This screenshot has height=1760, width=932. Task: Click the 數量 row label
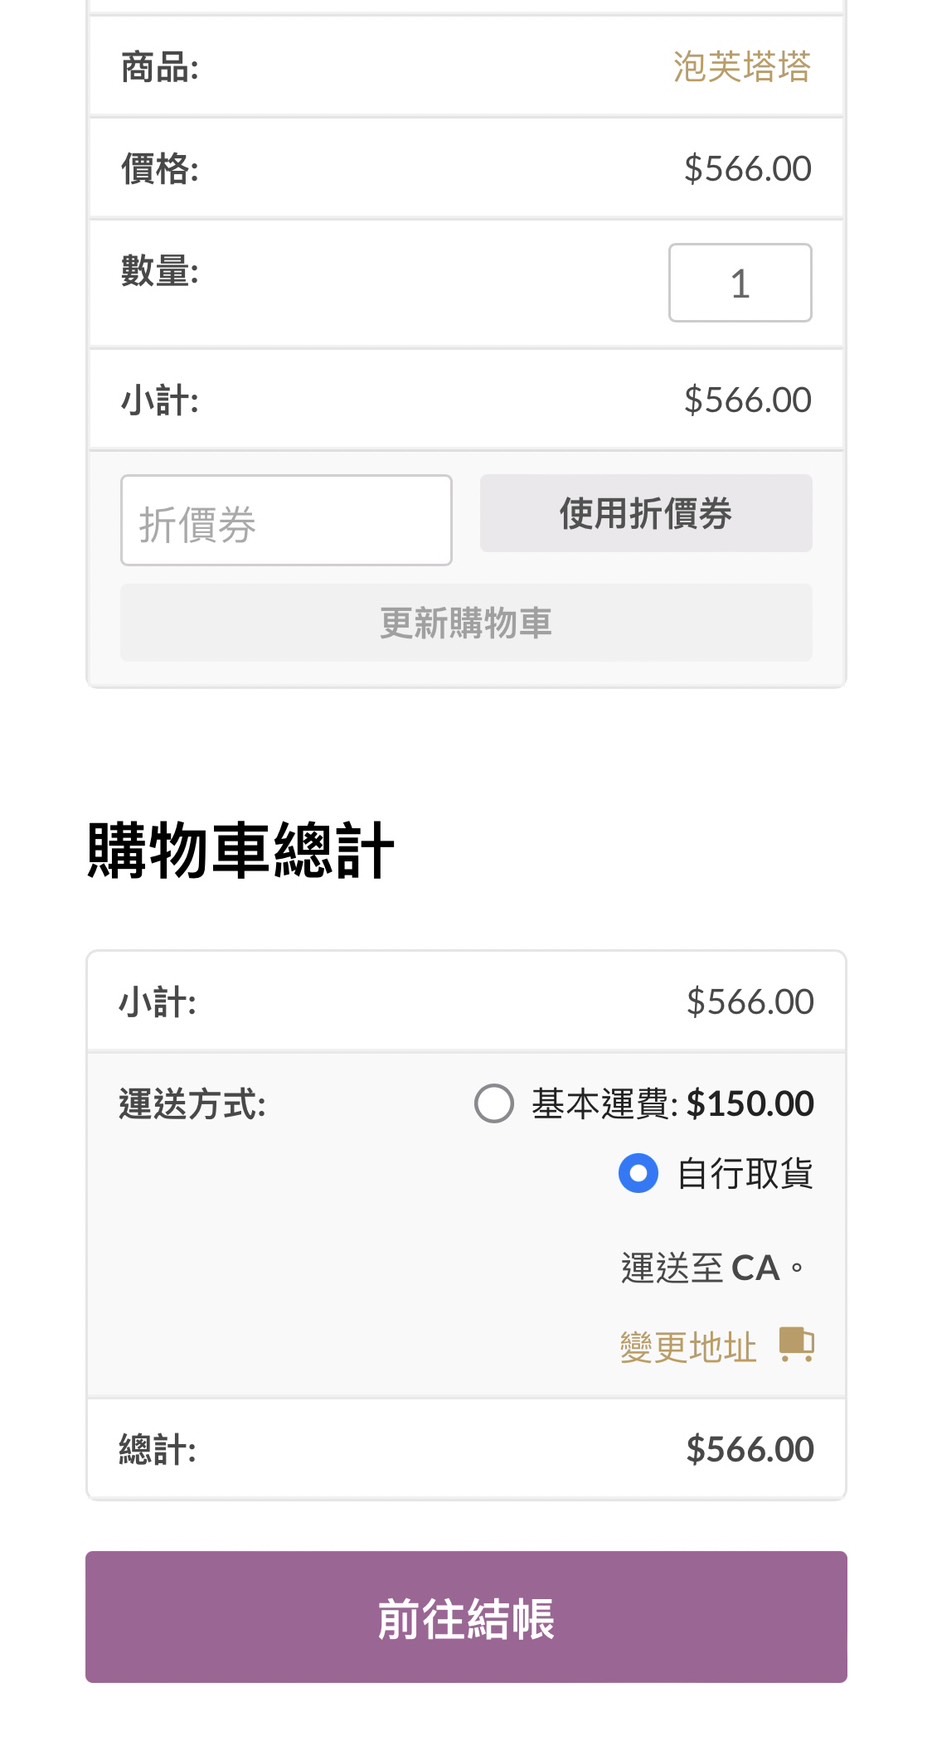(160, 271)
